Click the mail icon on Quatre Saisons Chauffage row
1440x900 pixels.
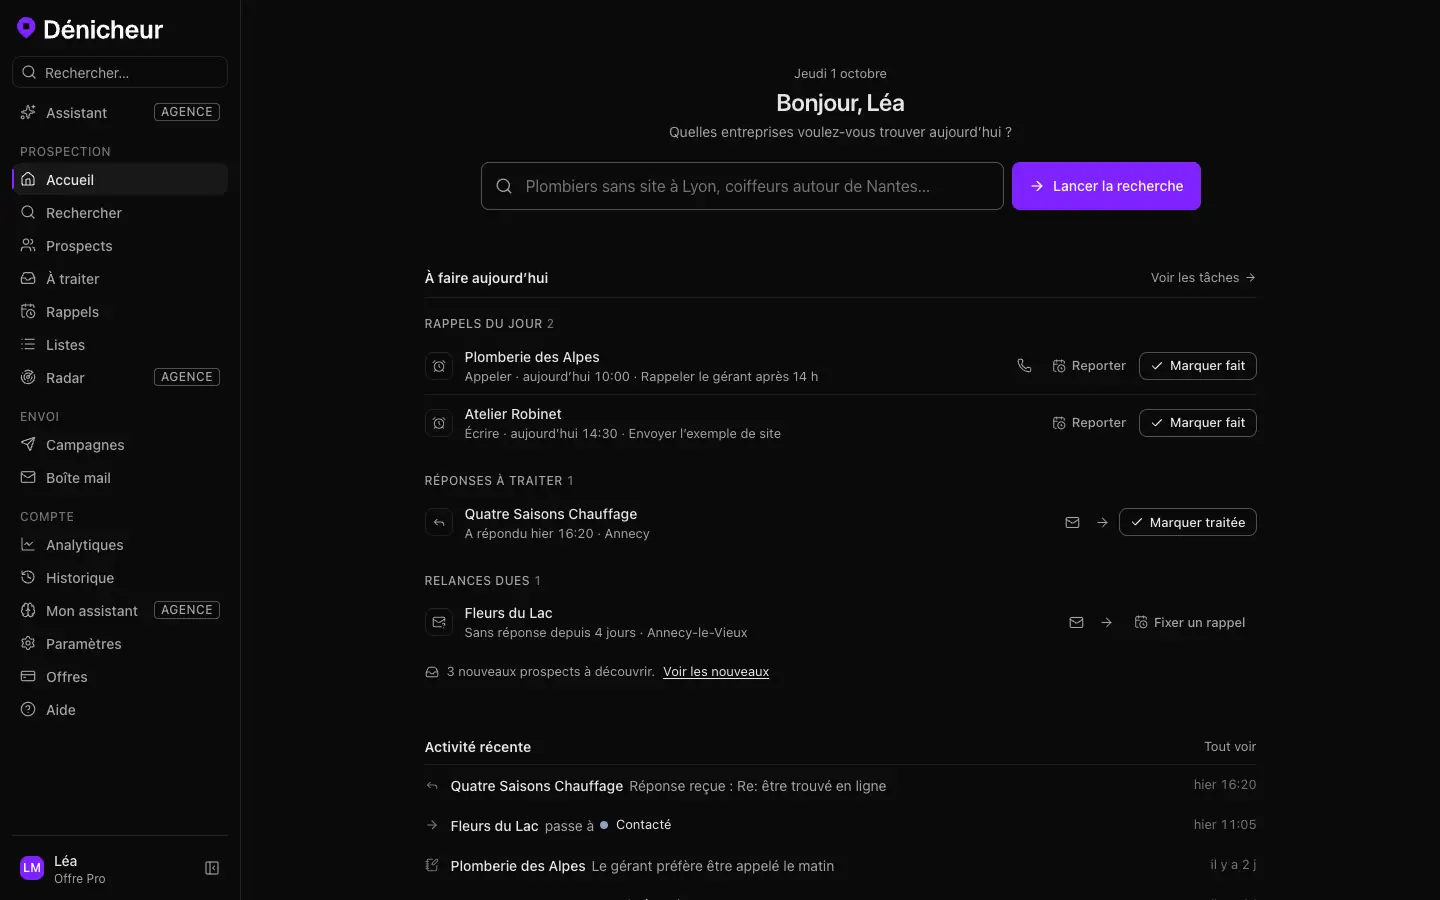click(1072, 522)
